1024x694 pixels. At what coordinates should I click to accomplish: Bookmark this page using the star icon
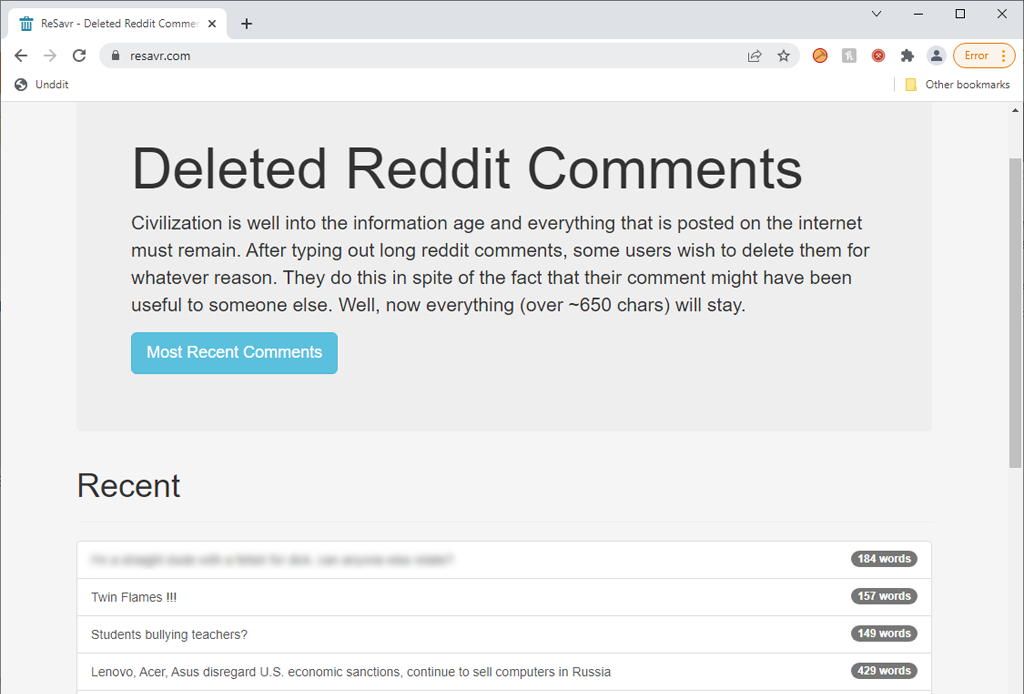point(784,56)
